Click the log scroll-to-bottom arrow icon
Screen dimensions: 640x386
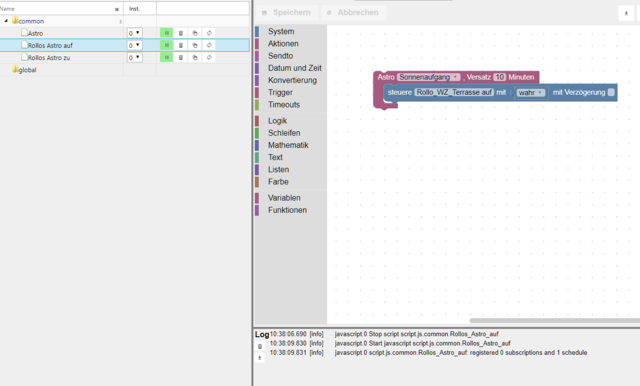(x=260, y=358)
